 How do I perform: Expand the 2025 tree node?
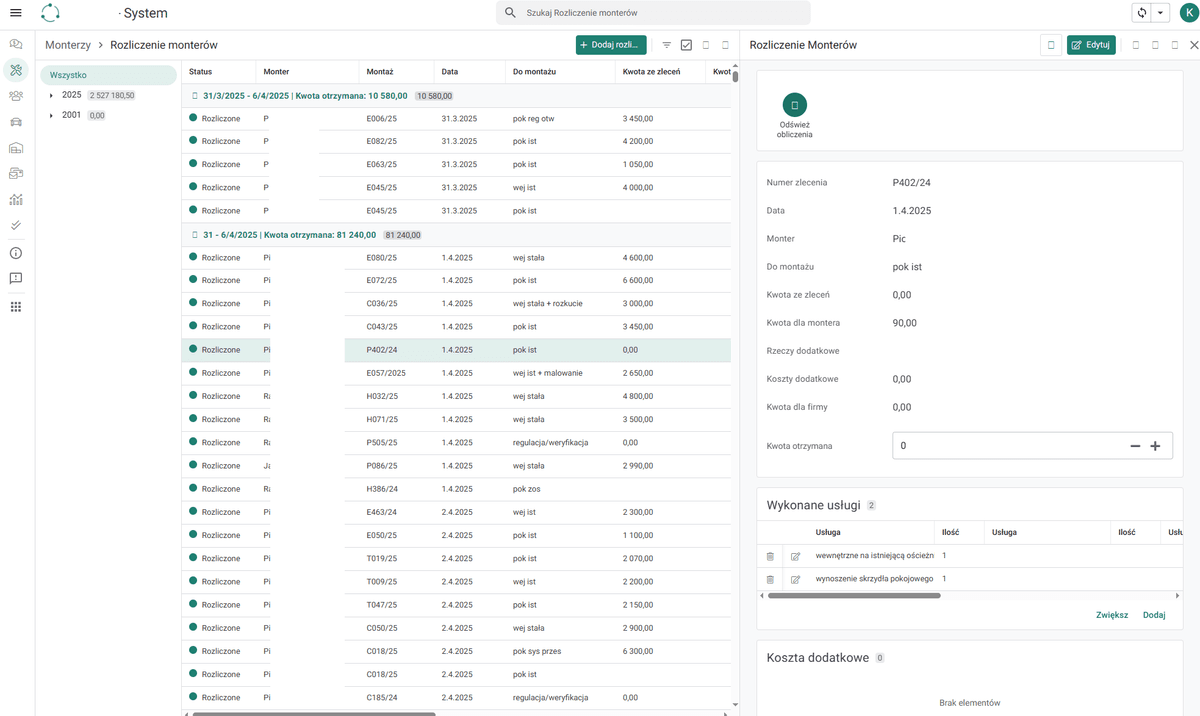click(51, 95)
